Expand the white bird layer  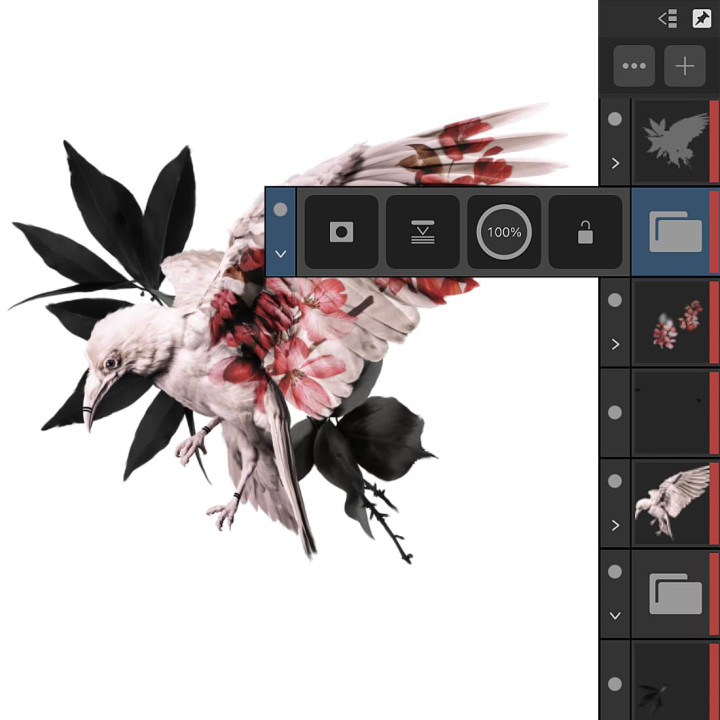point(615,525)
